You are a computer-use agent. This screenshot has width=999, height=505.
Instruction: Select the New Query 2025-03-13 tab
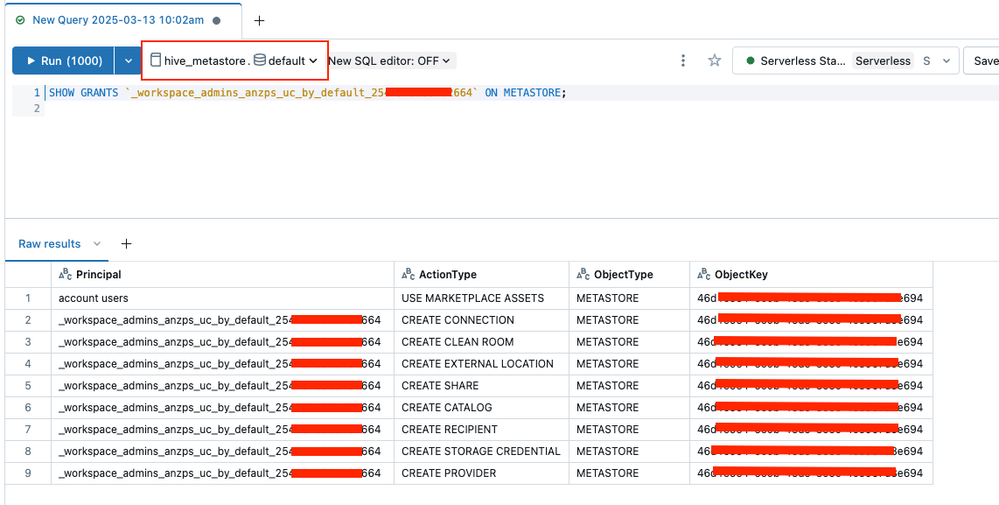[x=118, y=20]
